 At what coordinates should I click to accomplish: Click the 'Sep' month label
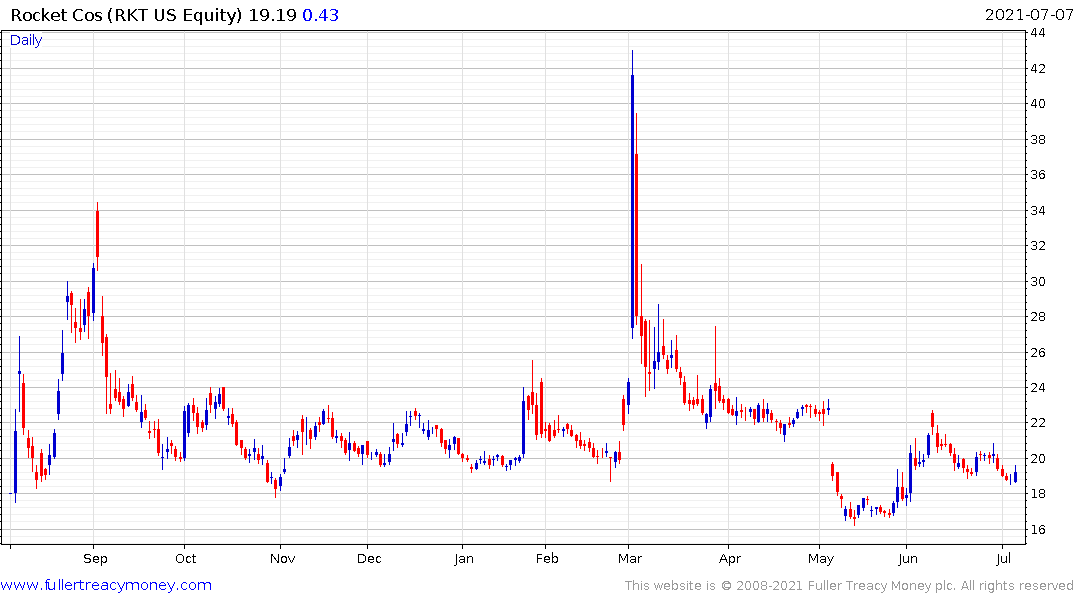[95, 558]
